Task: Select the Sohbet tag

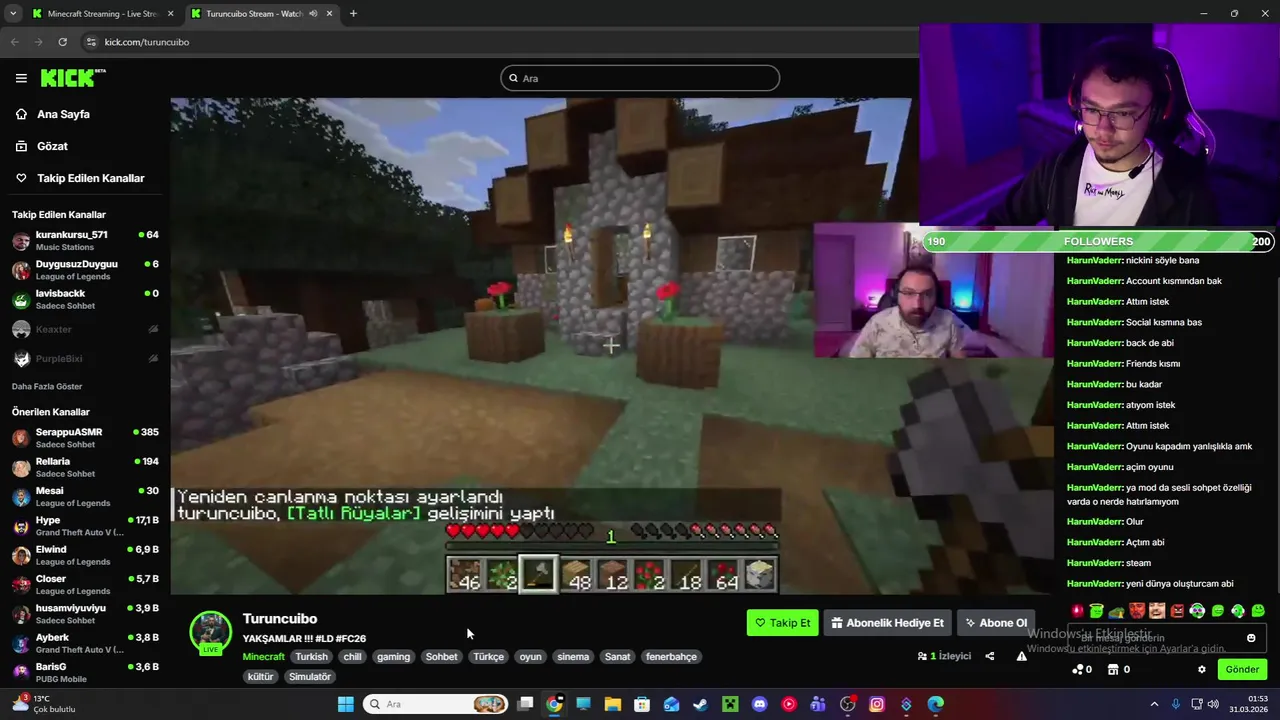Action: pos(441,657)
